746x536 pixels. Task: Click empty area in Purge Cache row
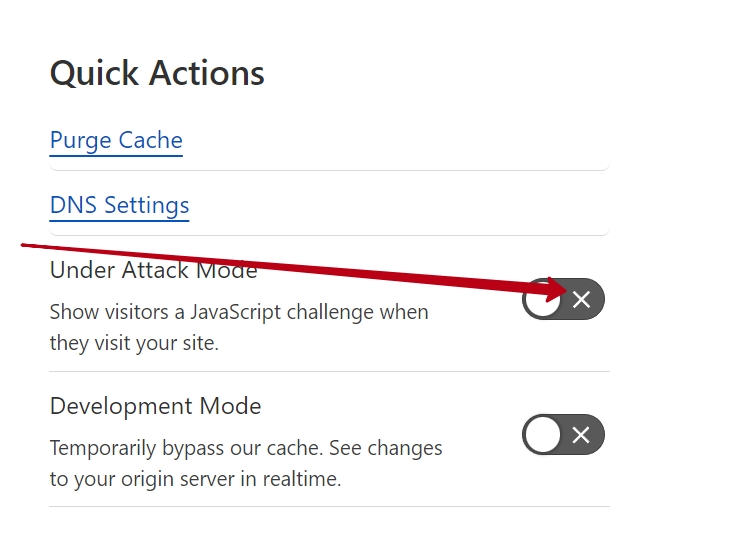coord(395,140)
